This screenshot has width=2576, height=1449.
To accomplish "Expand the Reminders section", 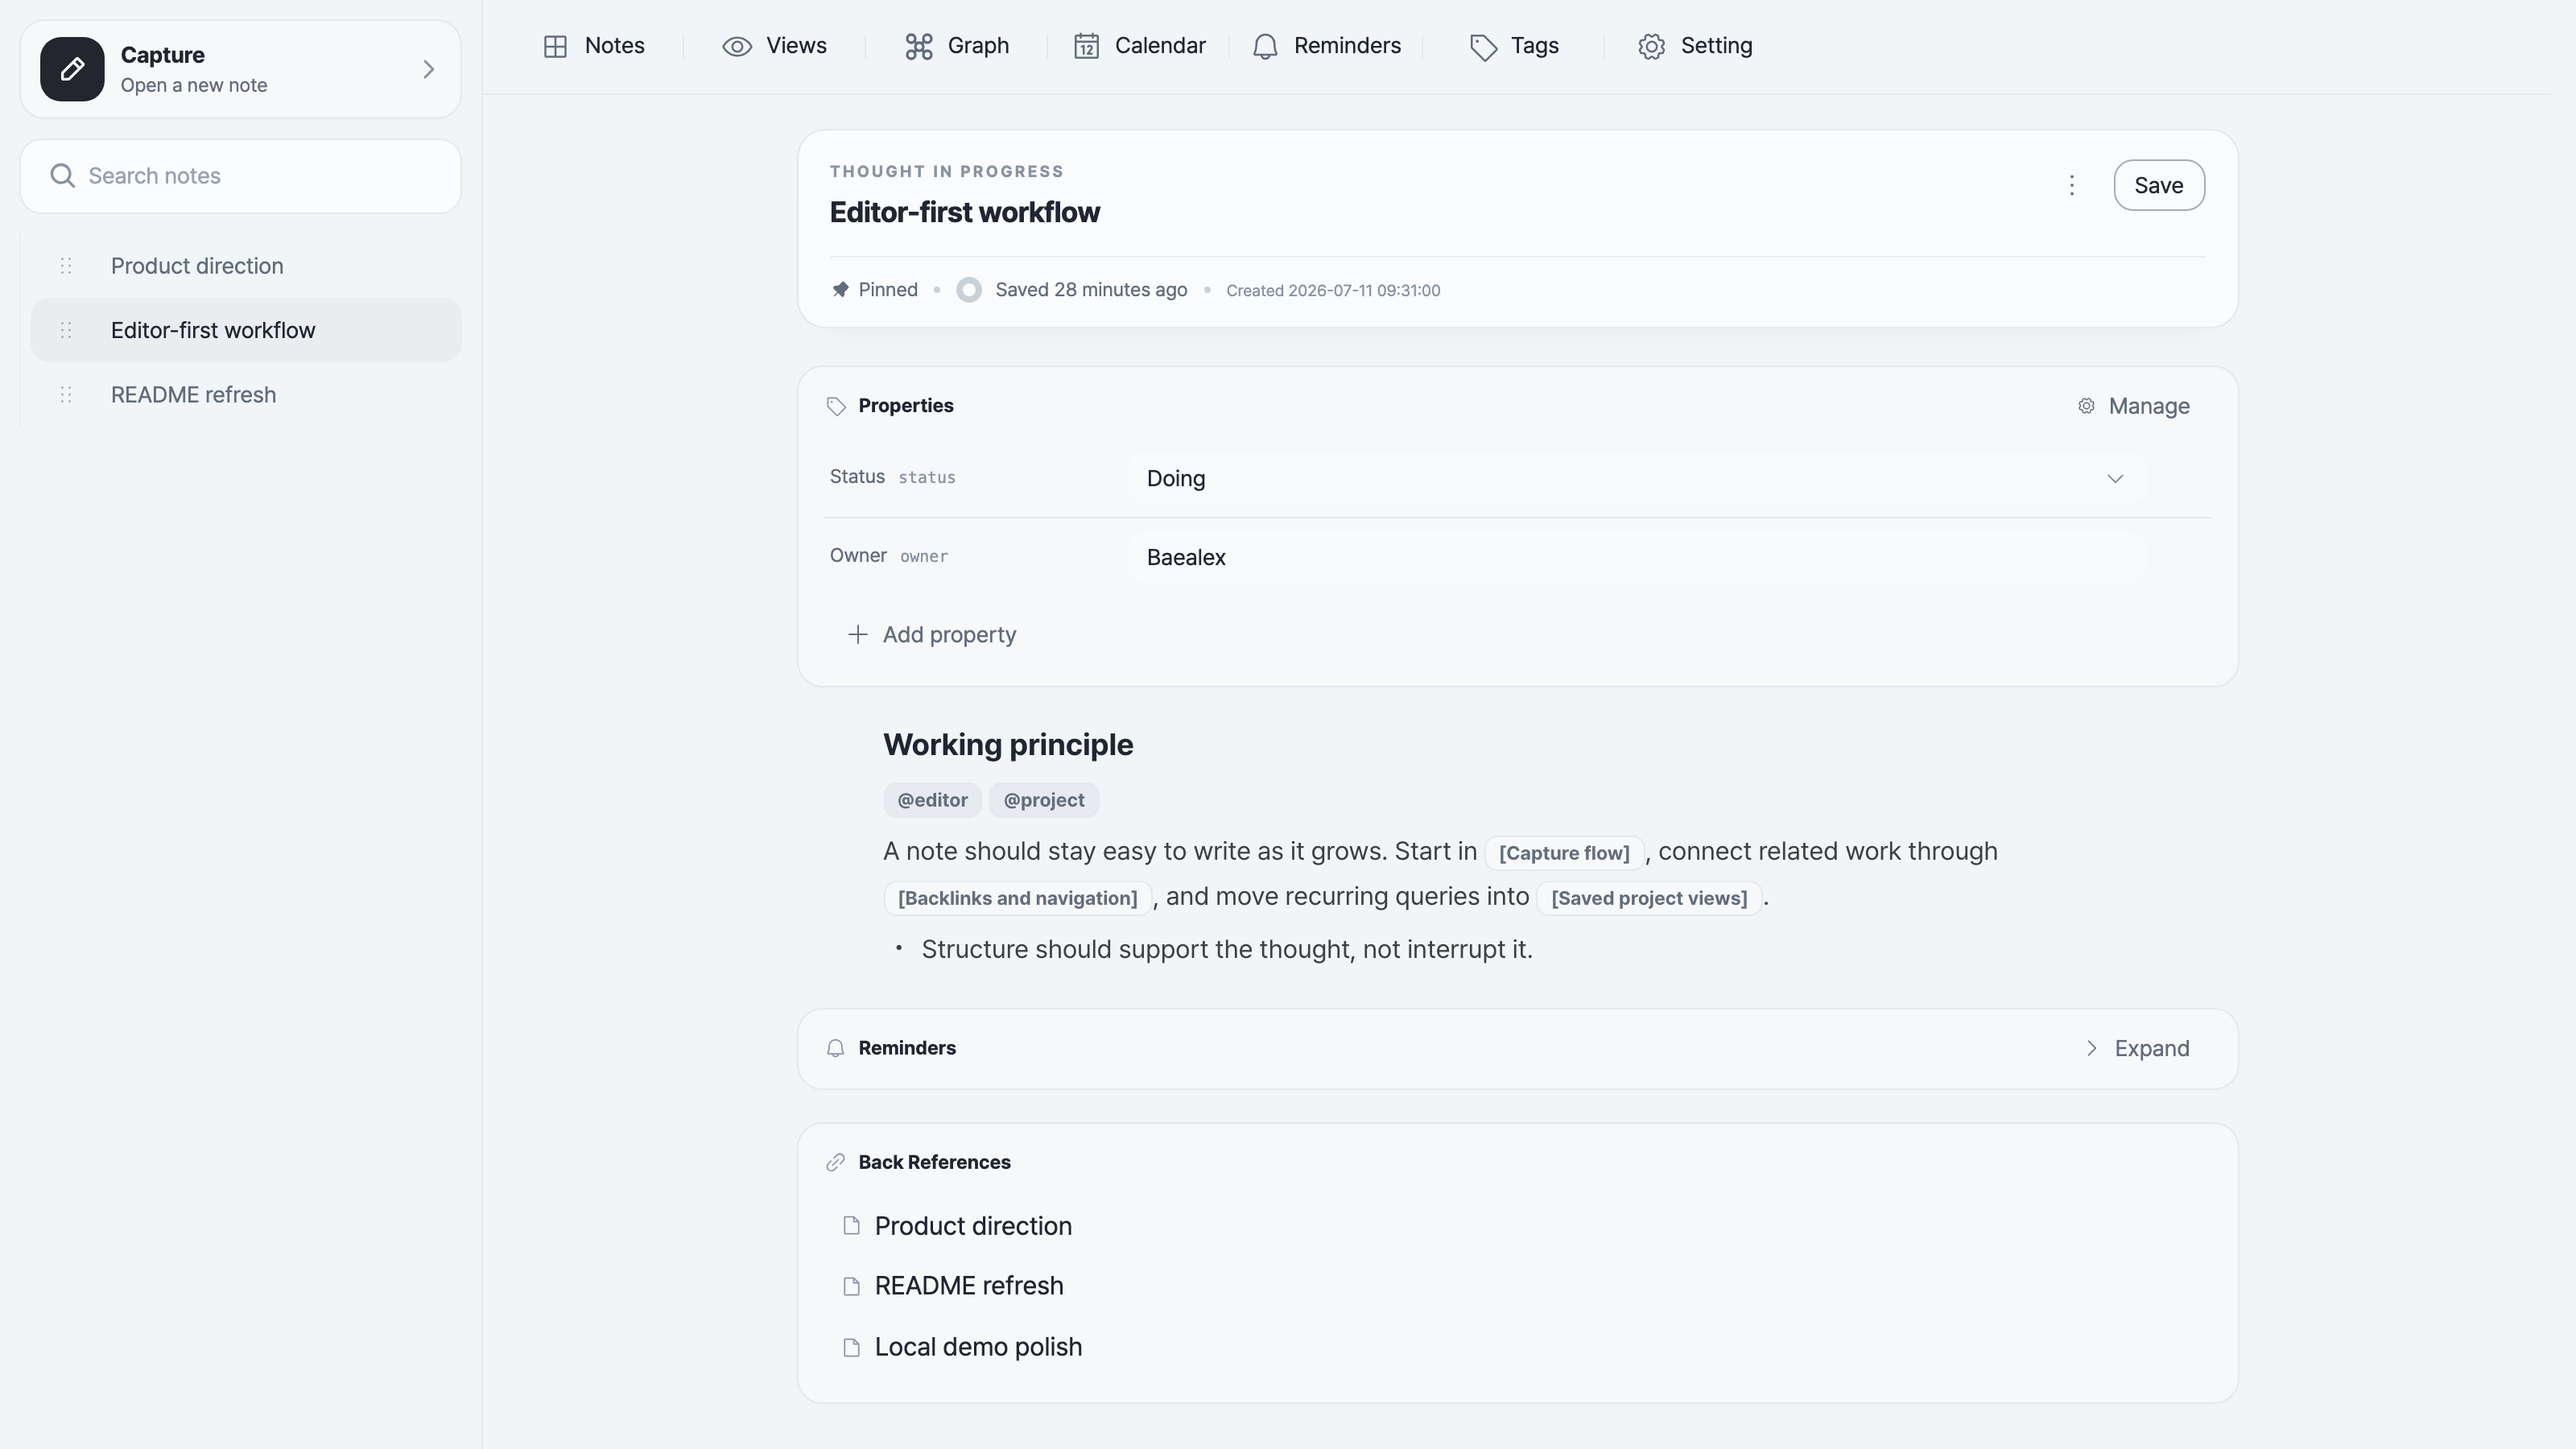I will click(2137, 1048).
